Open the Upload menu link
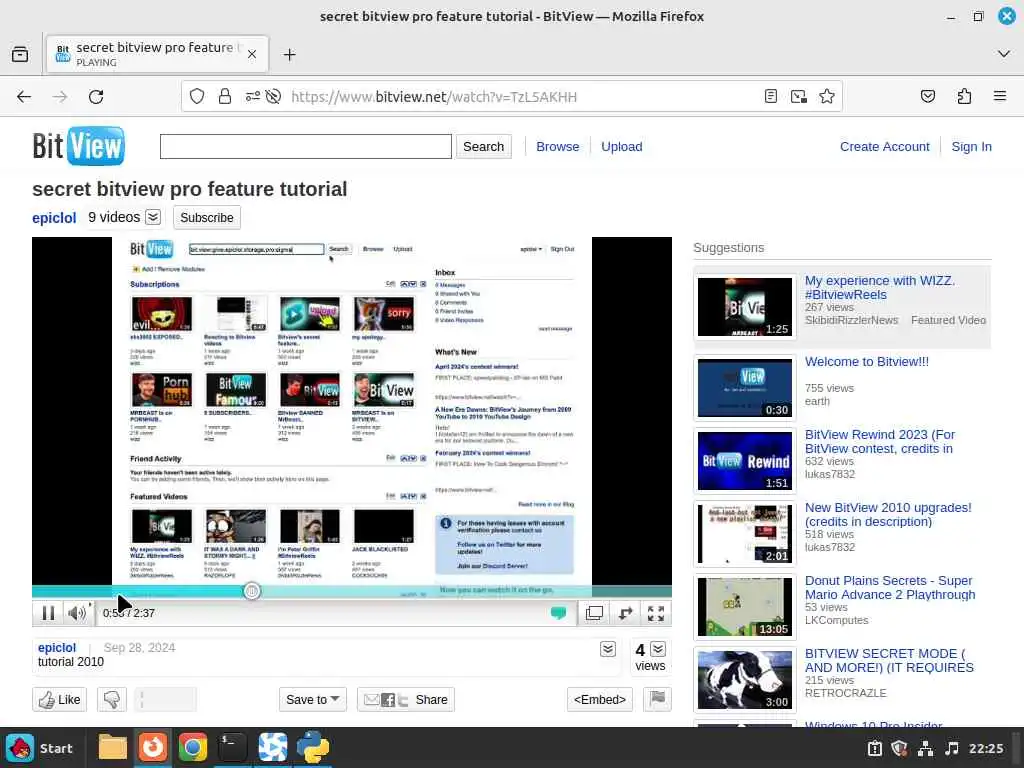 click(x=622, y=146)
